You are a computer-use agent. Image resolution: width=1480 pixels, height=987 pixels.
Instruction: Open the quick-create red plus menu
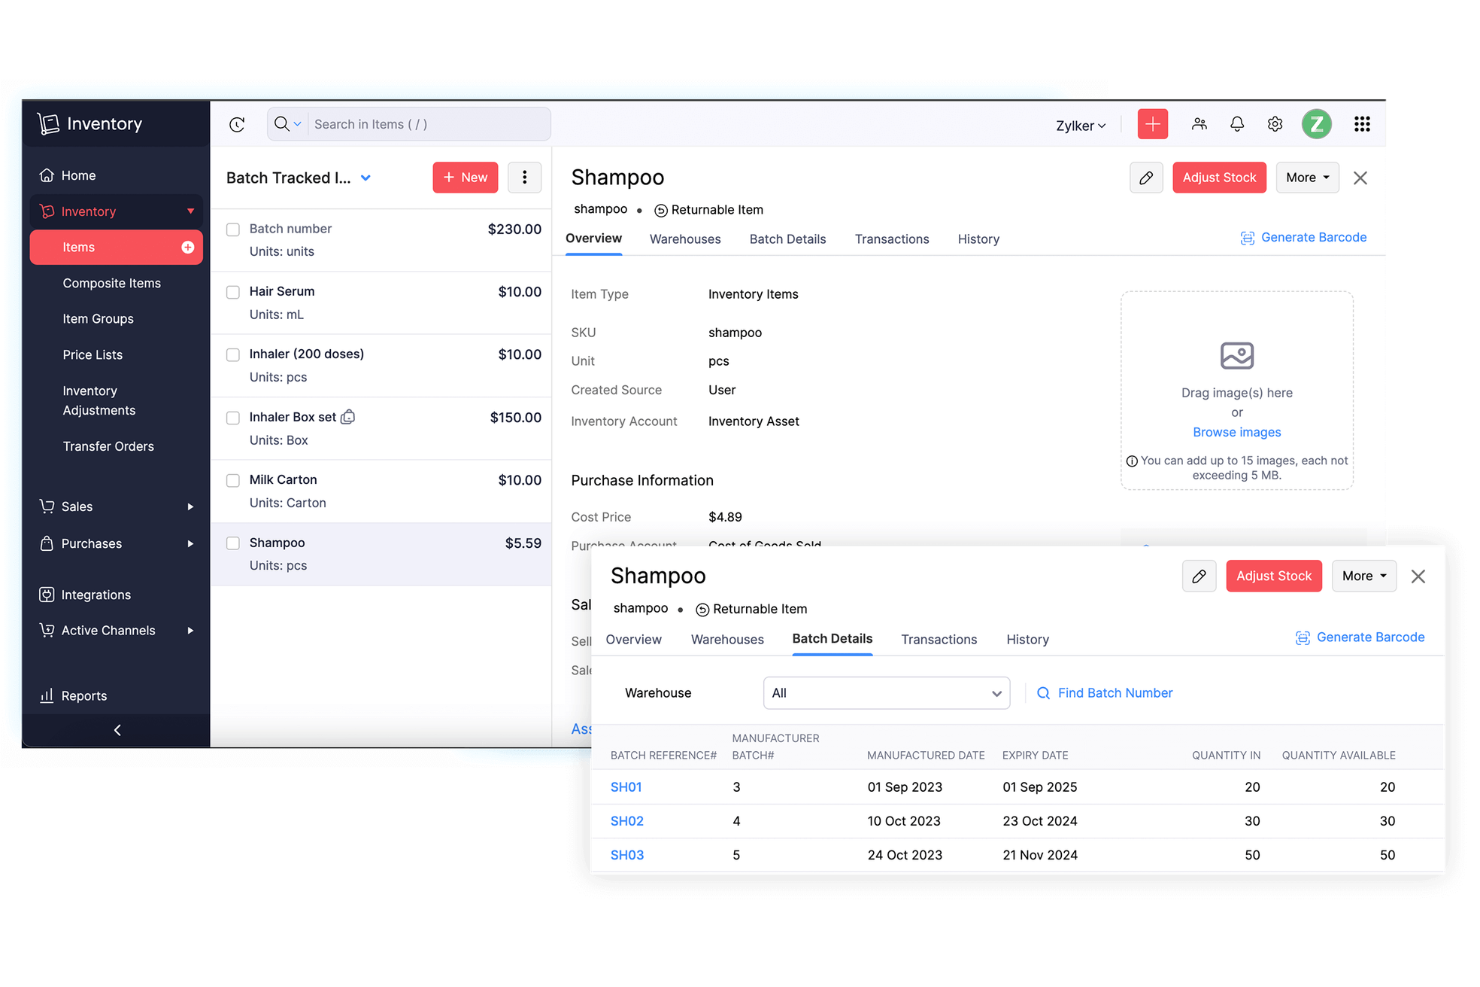coord(1152,124)
